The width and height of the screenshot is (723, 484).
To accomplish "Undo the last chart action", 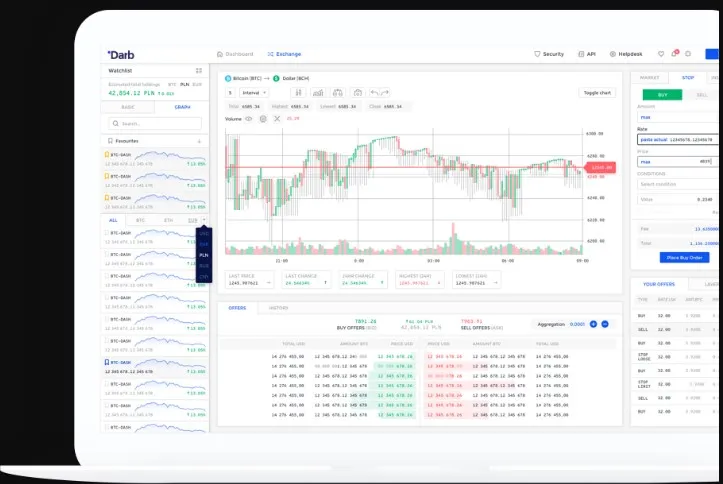I will tap(374, 93).
